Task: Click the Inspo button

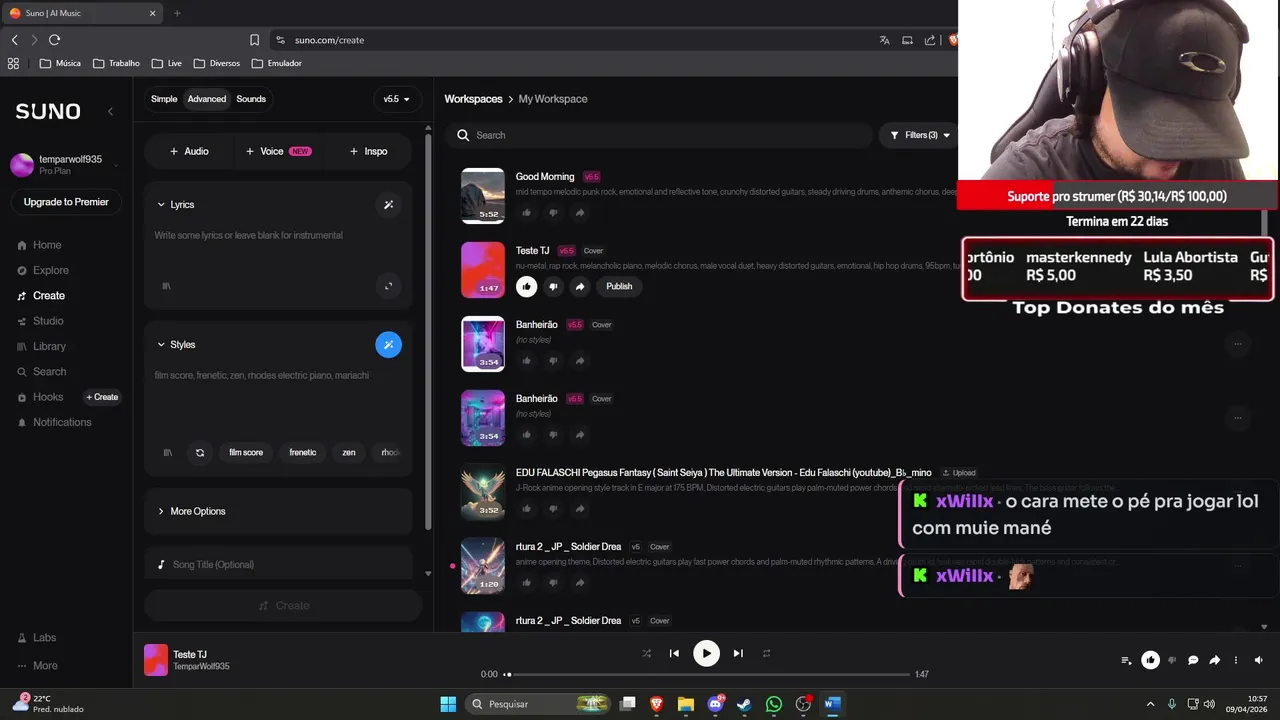Action: 368,151
